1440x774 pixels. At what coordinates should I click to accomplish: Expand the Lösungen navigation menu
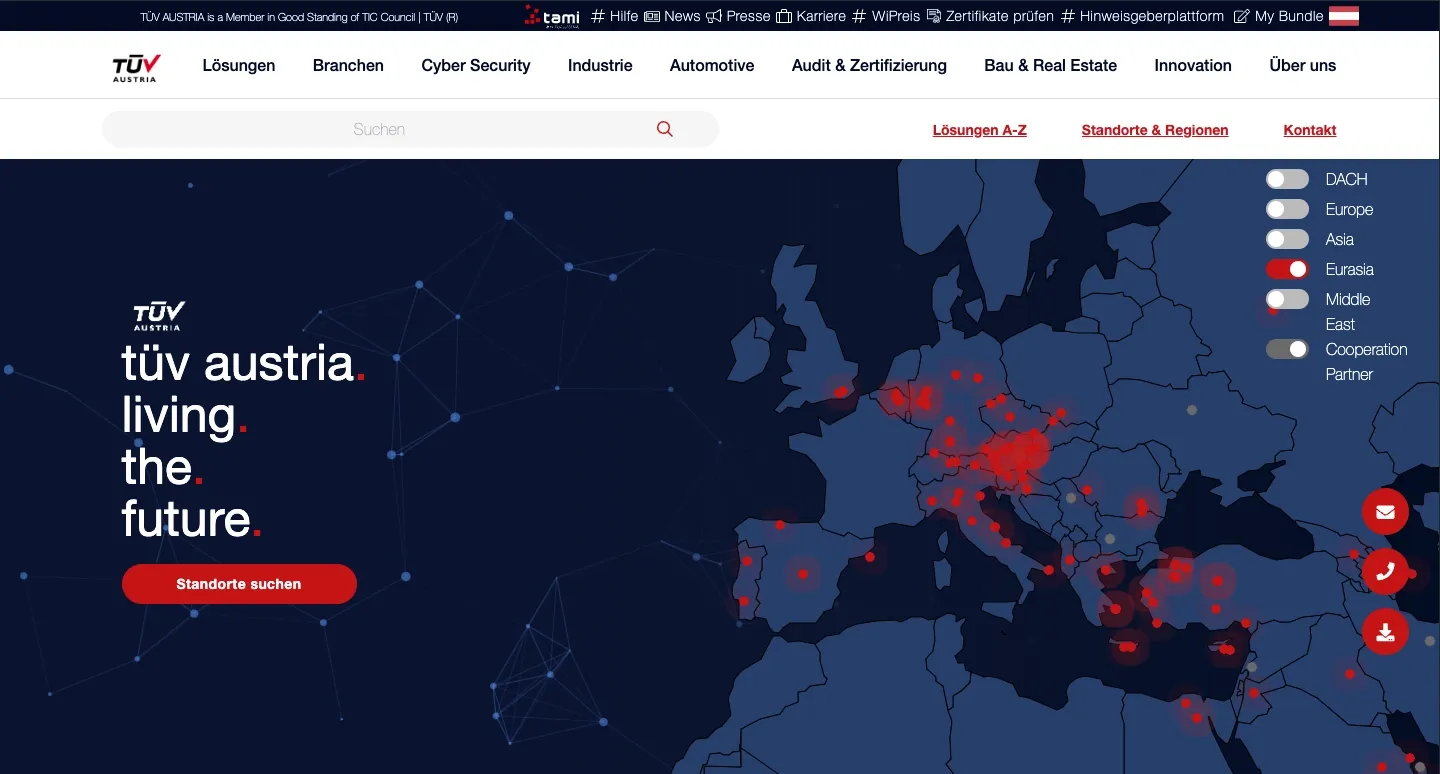point(239,65)
